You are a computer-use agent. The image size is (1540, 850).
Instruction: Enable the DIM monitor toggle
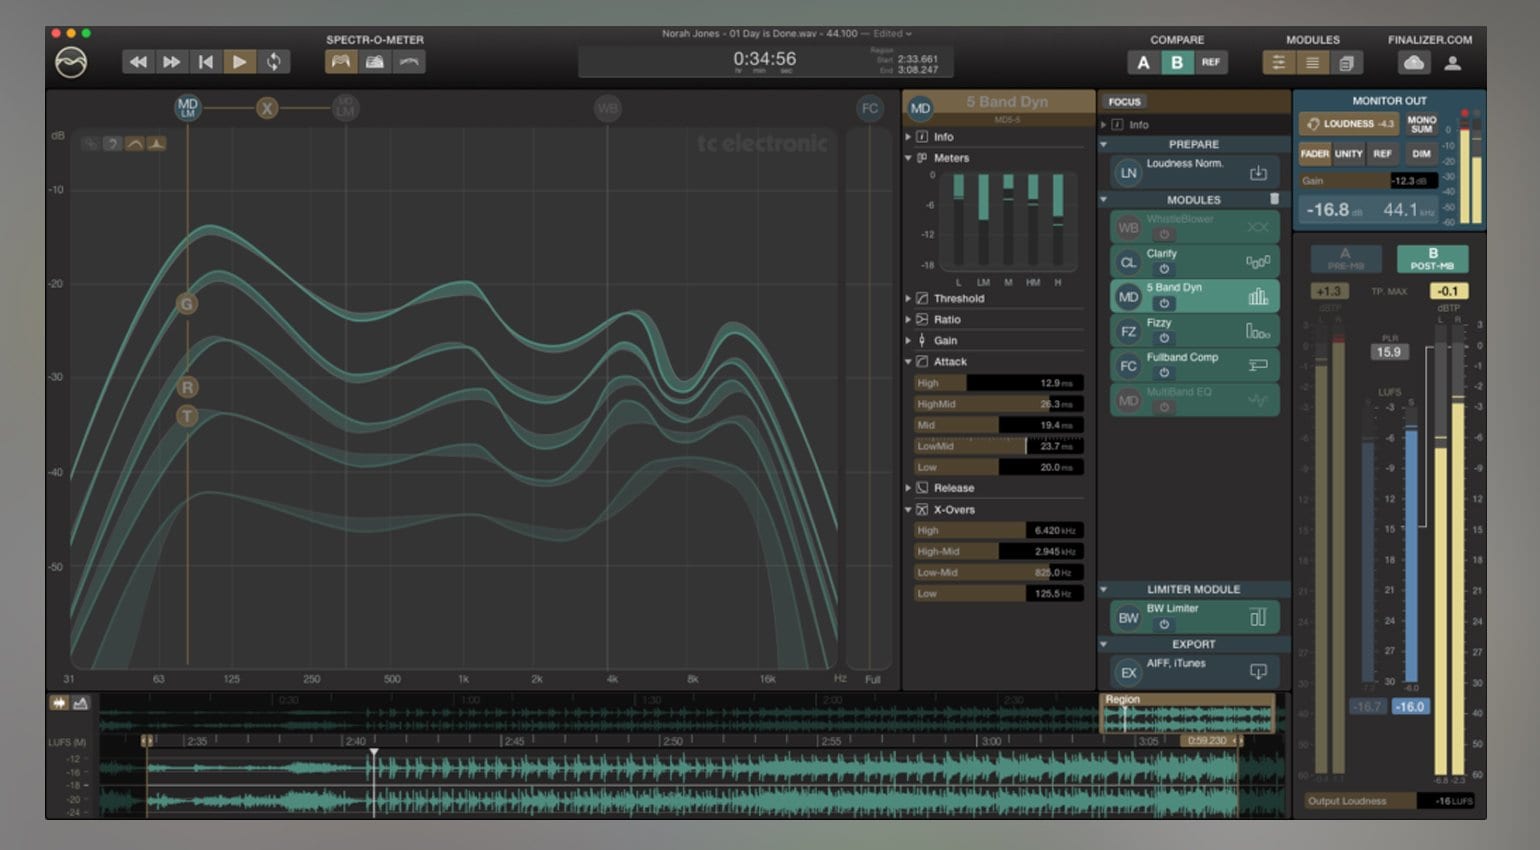point(1422,154)
